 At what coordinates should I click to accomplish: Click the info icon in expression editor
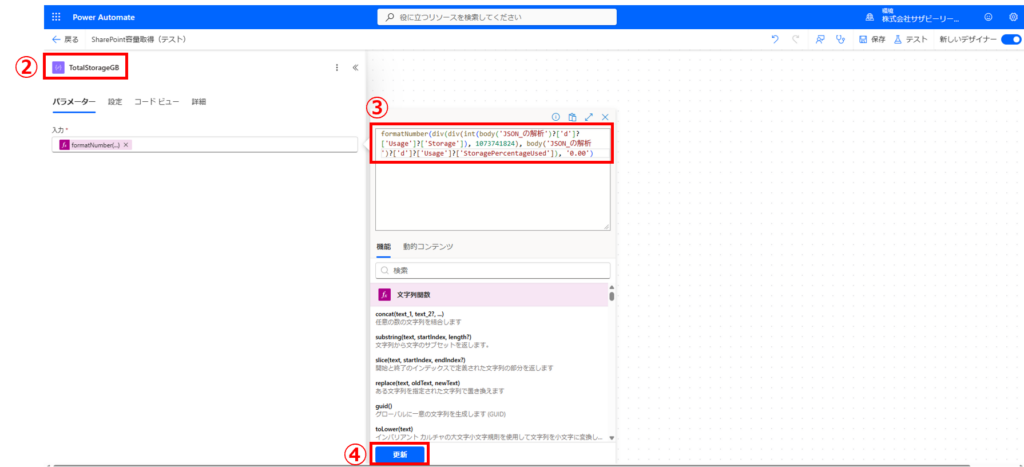point(556,117)
